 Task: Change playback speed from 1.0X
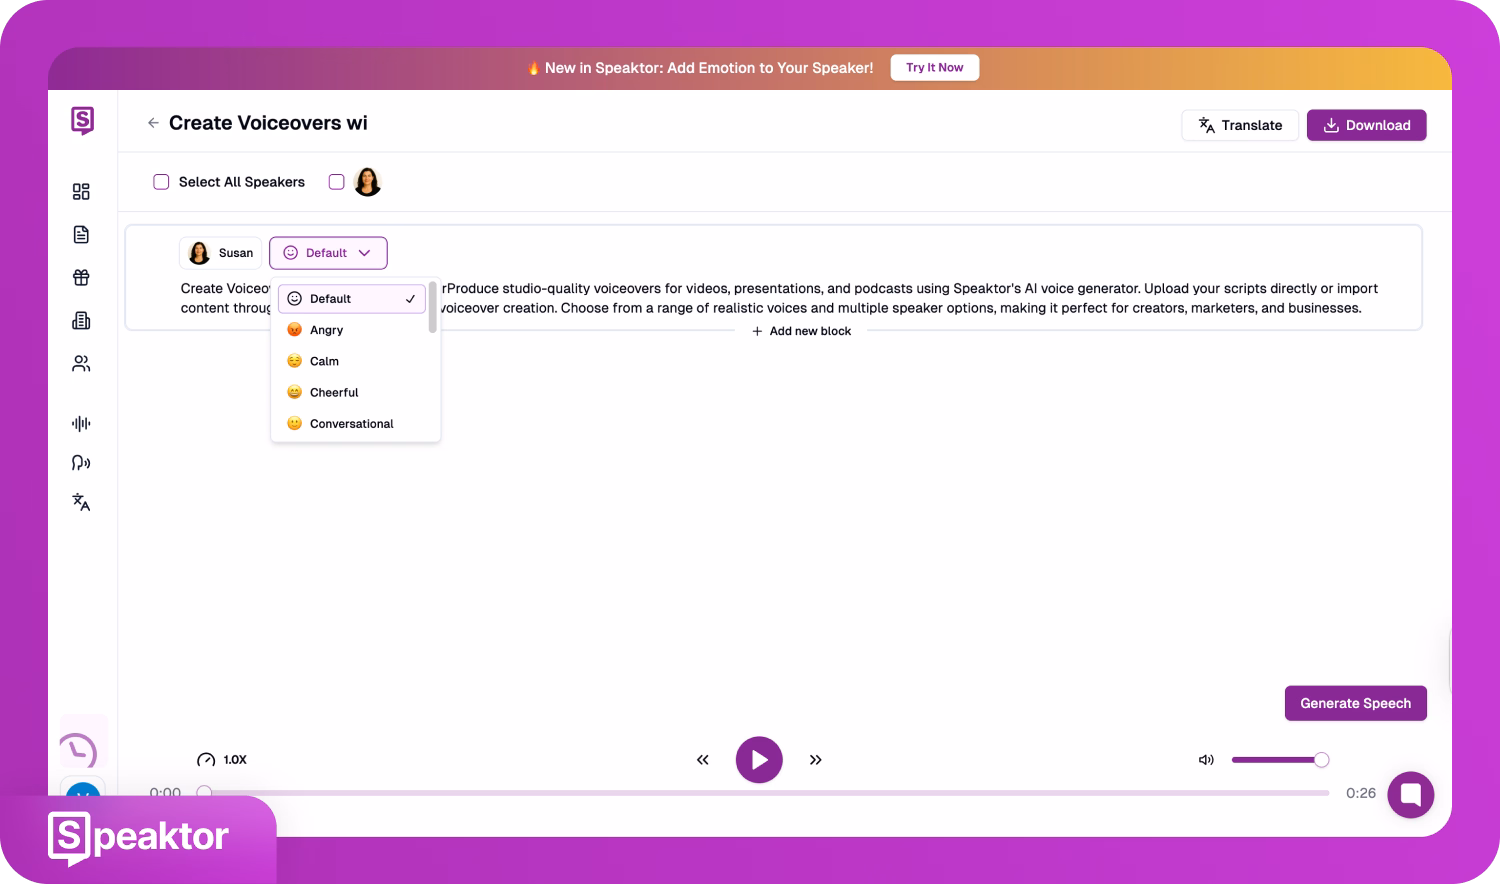222,760
